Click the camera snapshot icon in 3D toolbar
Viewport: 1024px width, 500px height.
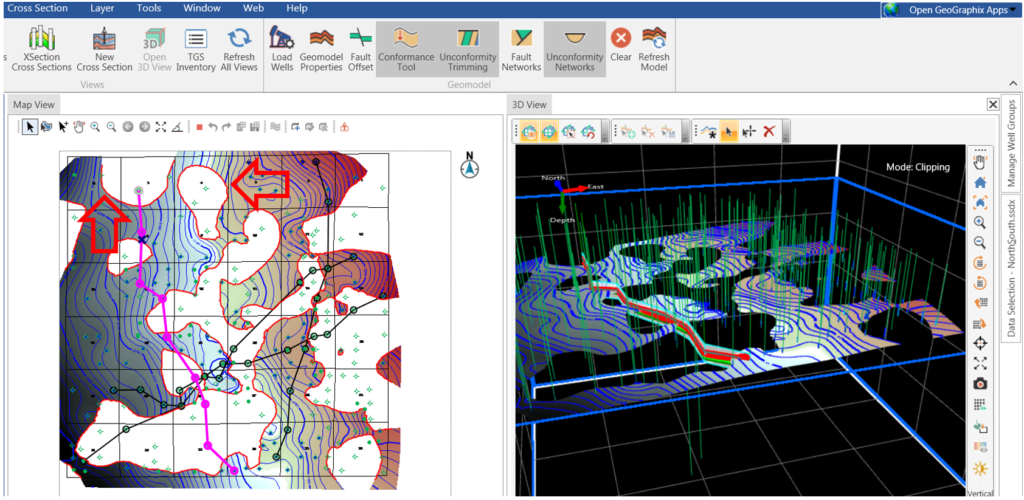980,384
